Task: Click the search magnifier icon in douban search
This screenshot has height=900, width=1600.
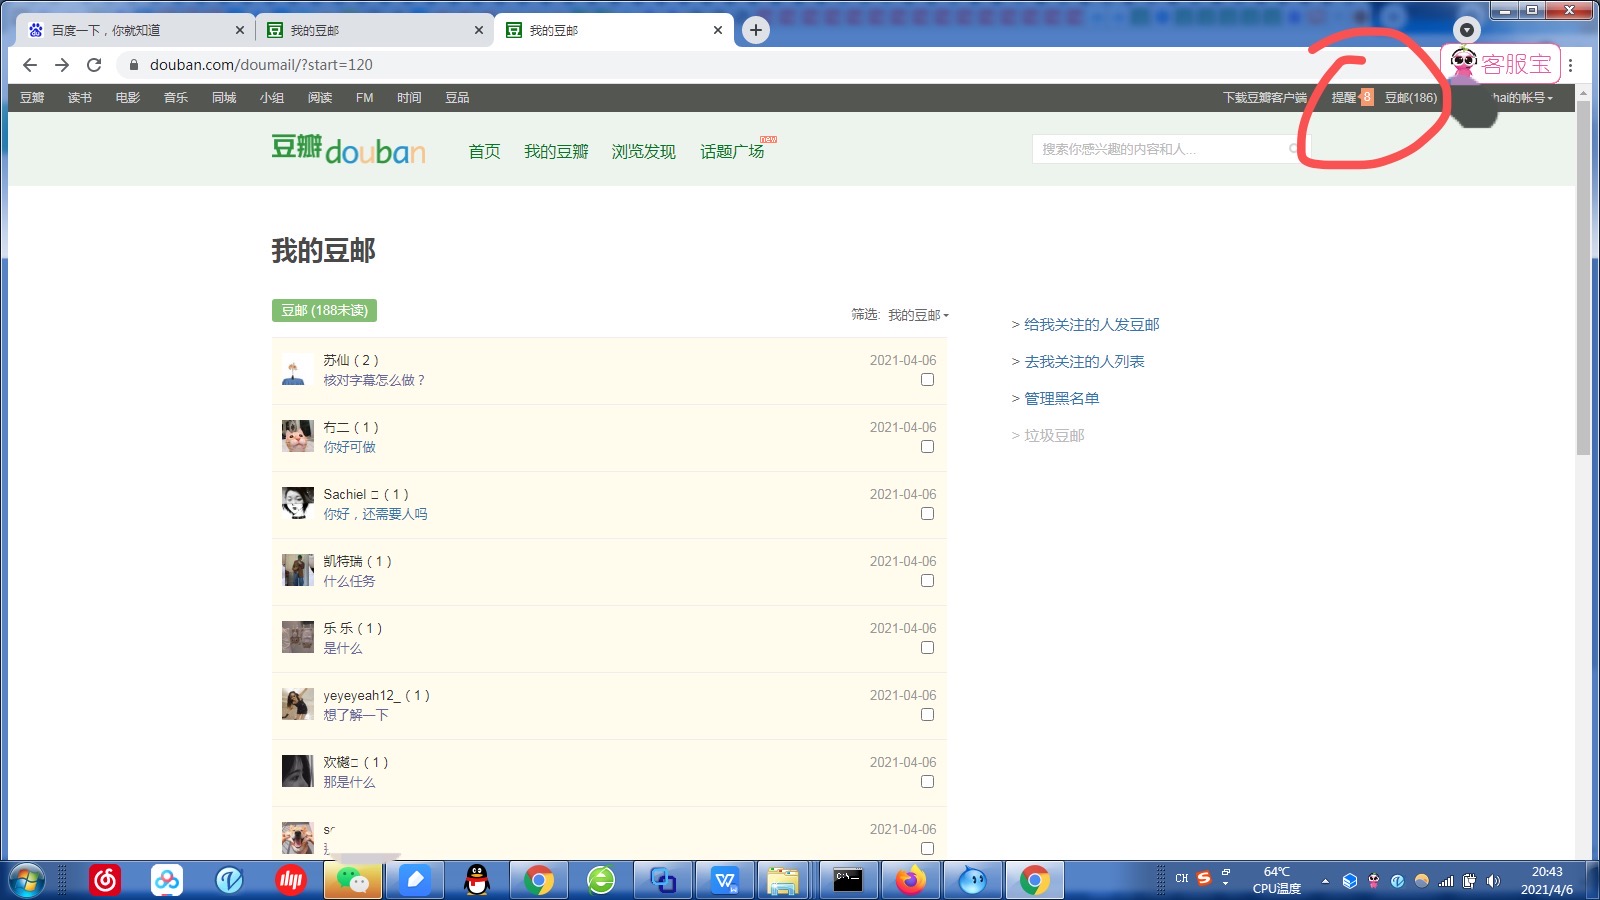Action: click(x=1294, y=149)
